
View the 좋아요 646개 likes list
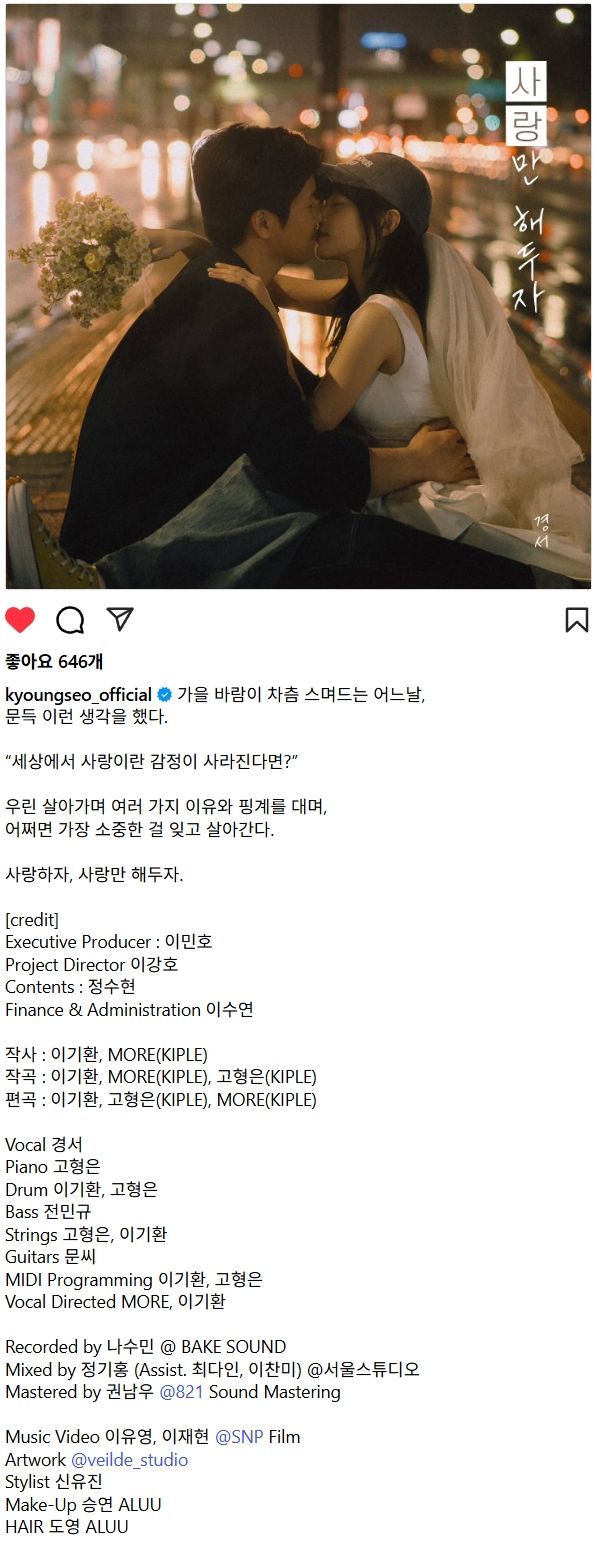point(54,661)
